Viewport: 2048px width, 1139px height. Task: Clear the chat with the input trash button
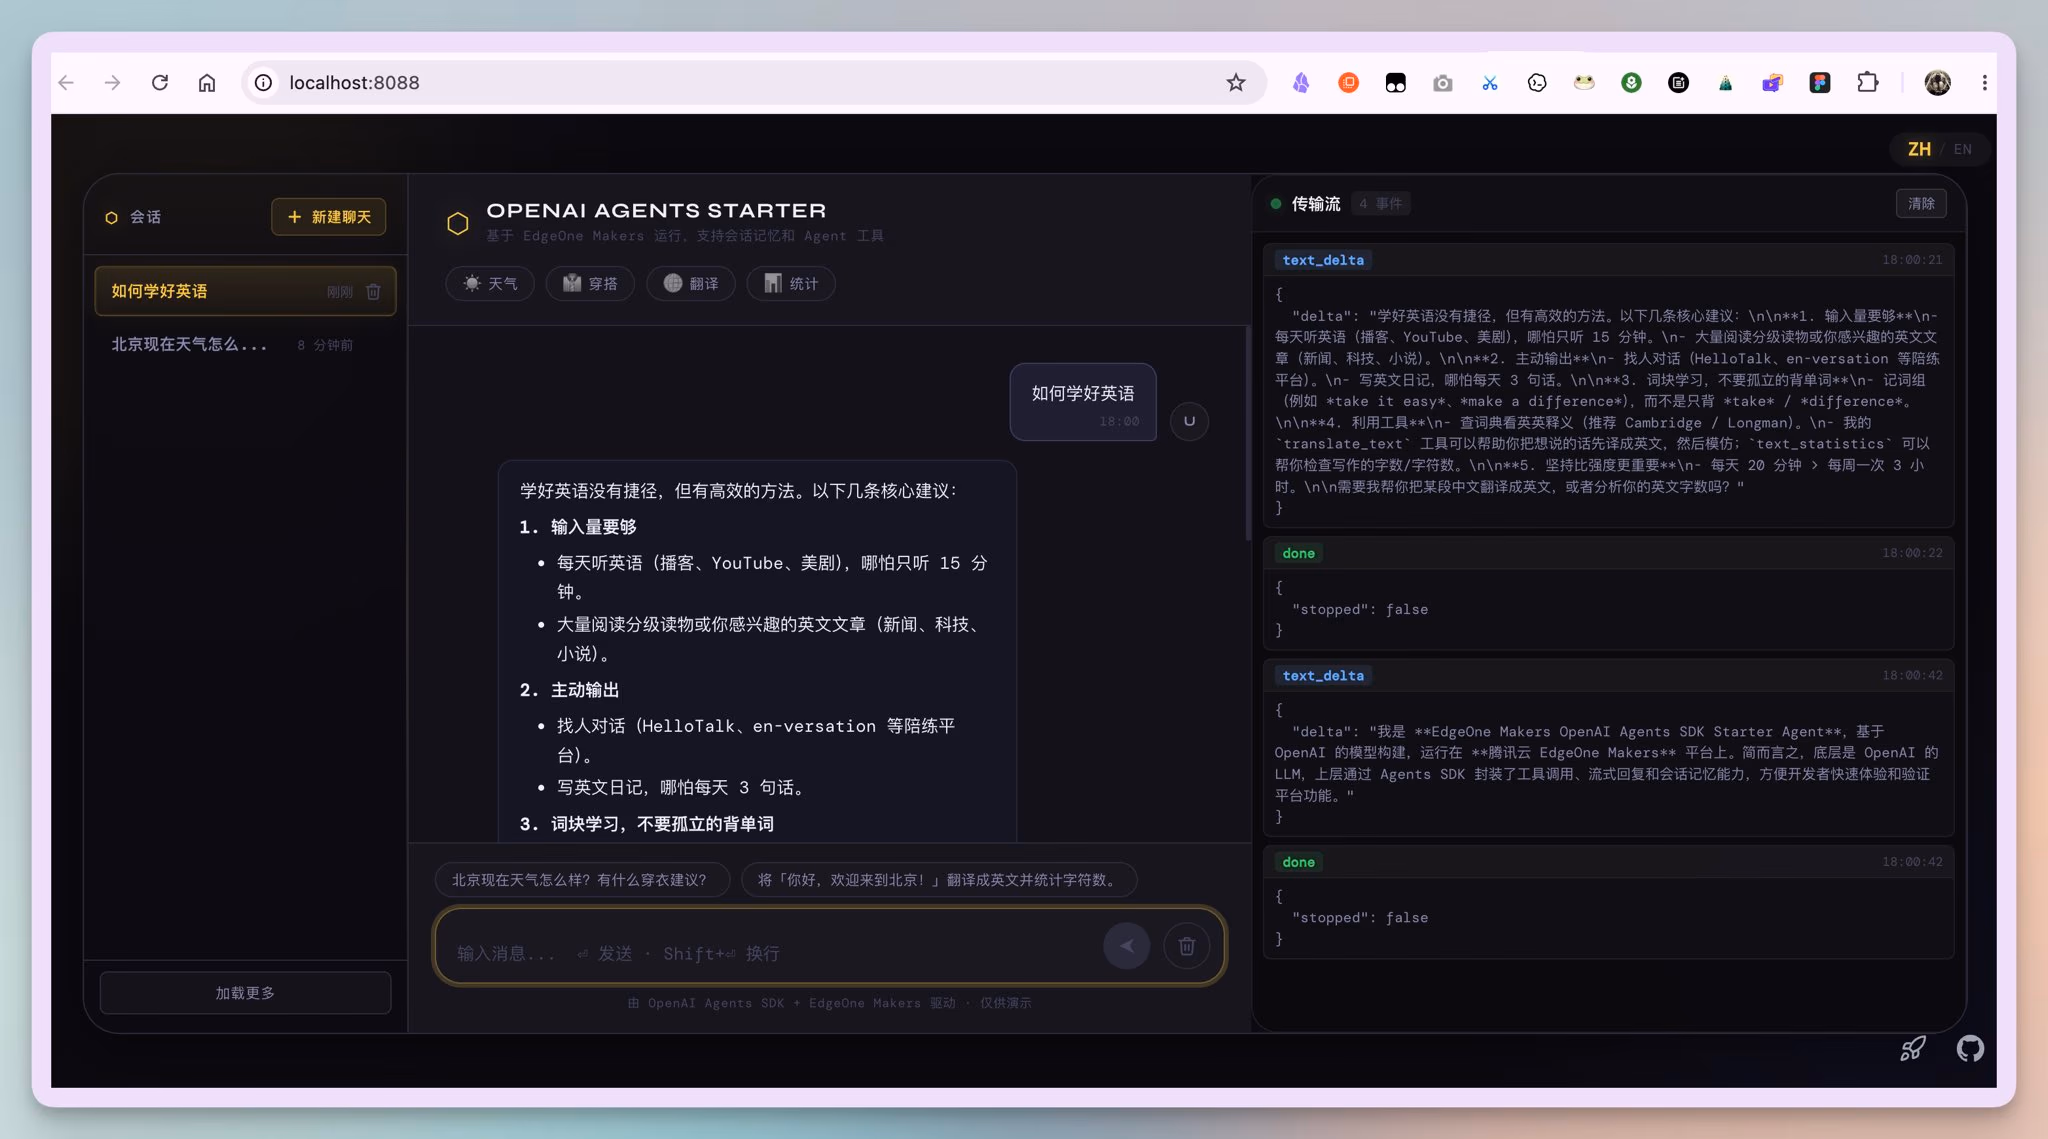click(x=1186, y=946)
